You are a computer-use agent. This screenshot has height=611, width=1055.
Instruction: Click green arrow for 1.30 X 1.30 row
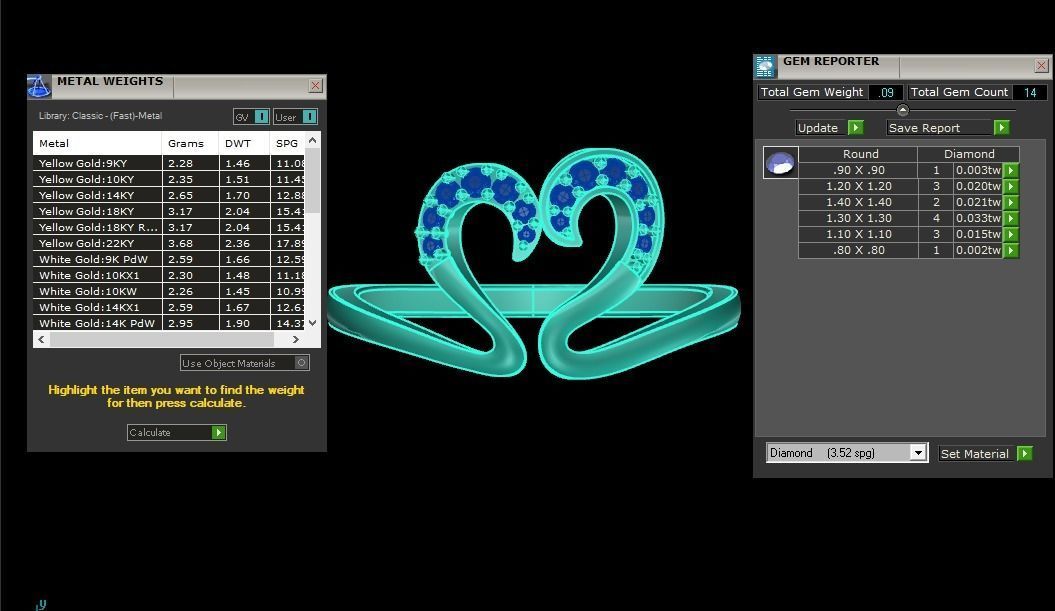1011,219
